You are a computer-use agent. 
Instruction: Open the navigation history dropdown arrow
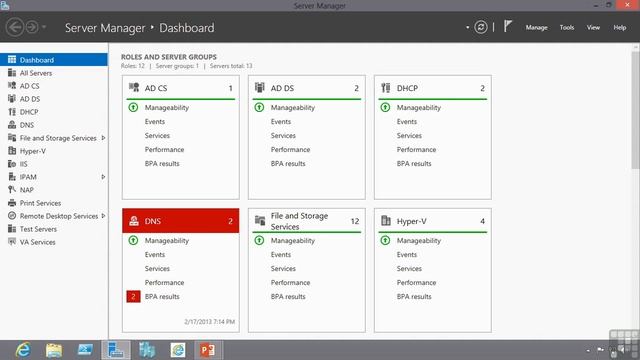[x=44, y=27]
